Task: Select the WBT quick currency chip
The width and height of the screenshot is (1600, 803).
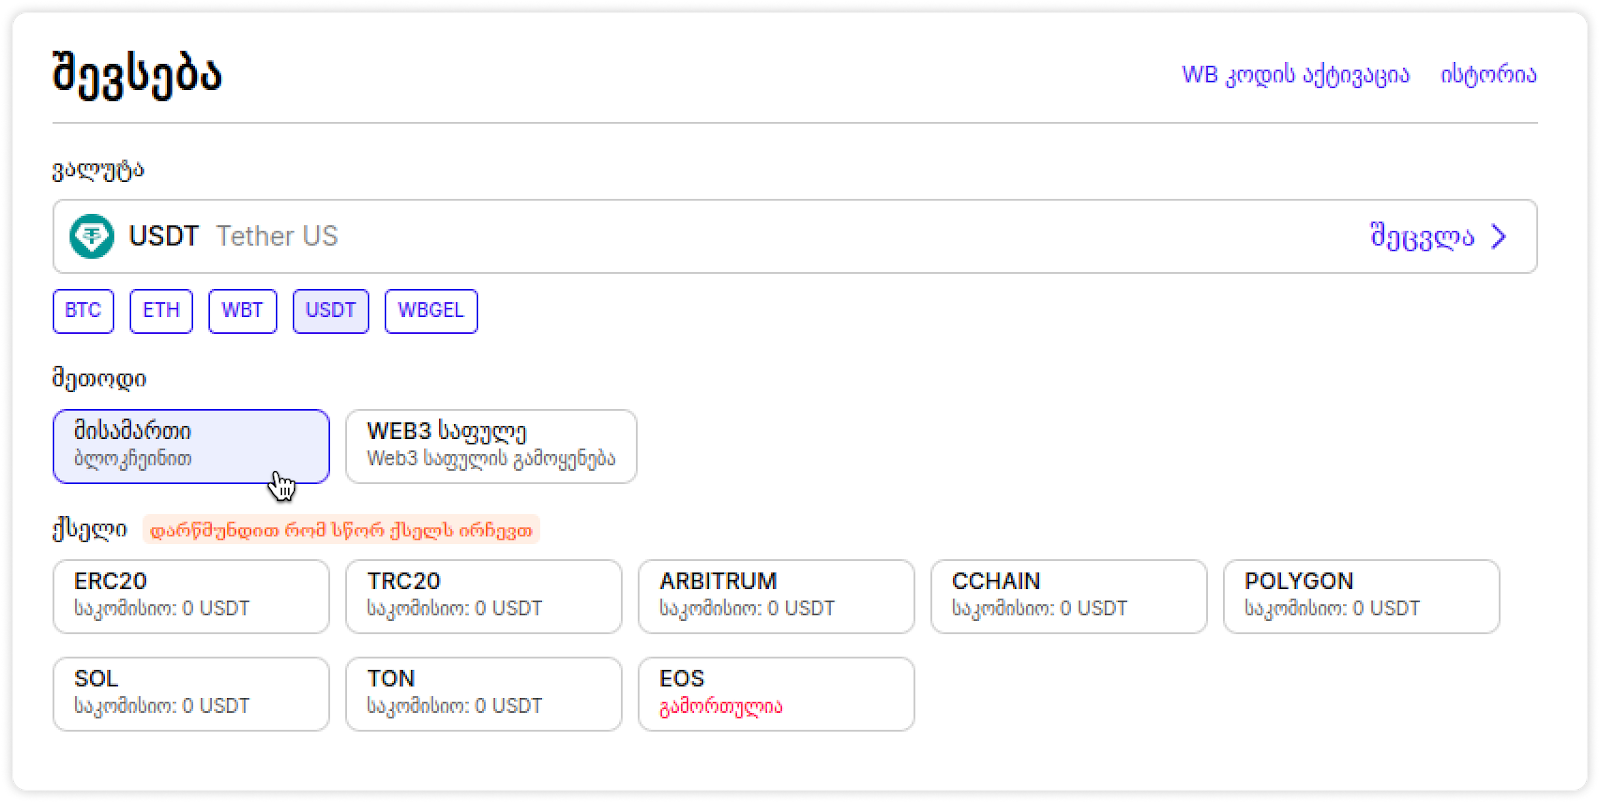Action: click(242, 311)
